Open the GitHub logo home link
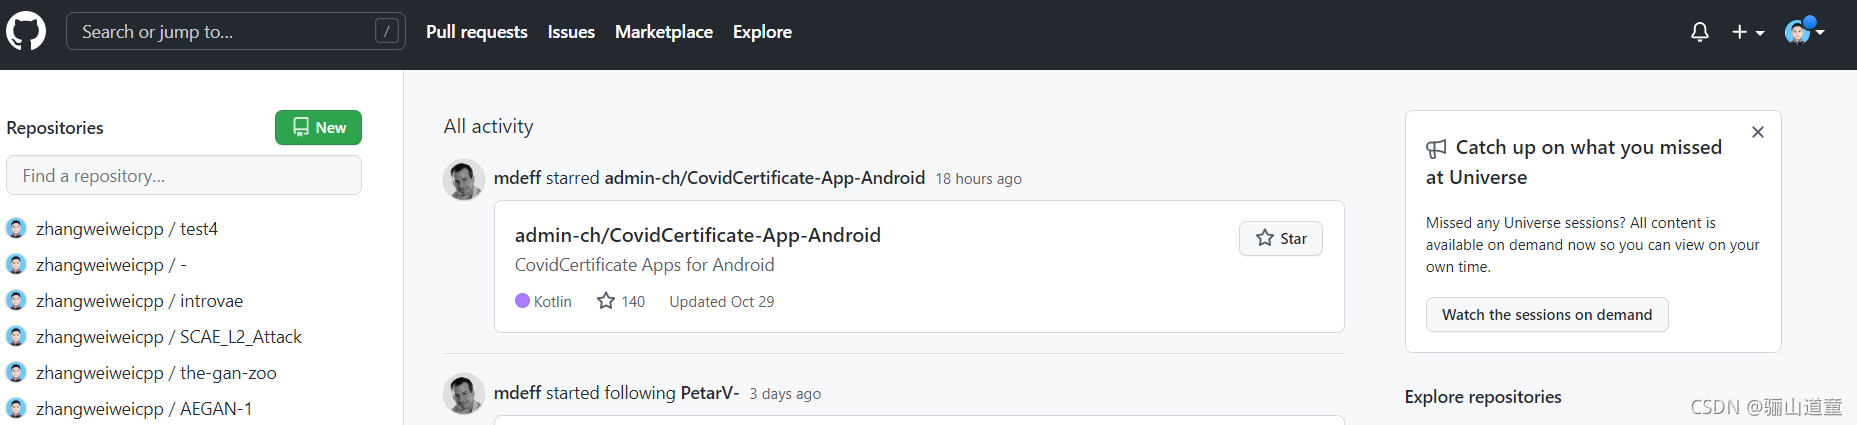This screenshot has height=425, width=1857. tap(26, 32)
